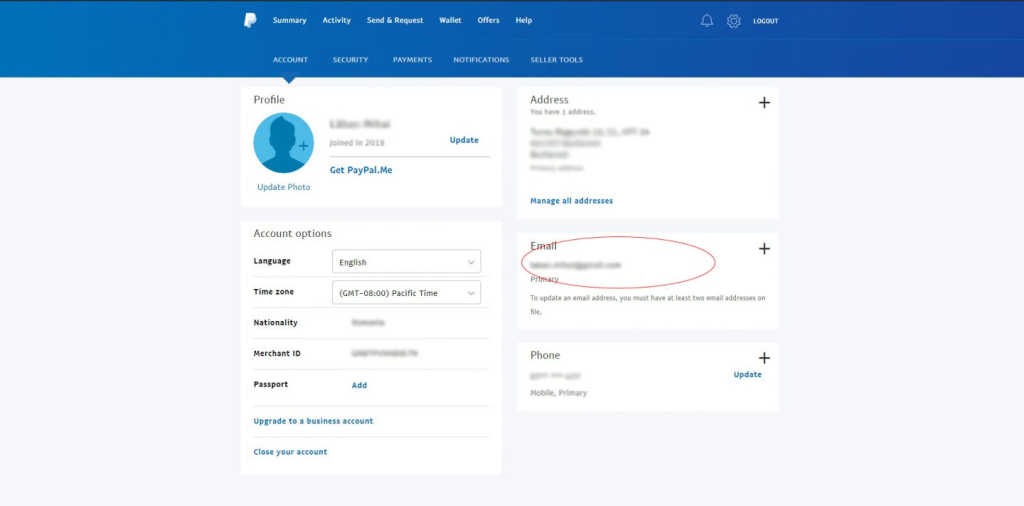Click Add link next to Passport
The height and width of the screenshot is (506, 1024).
tap(359, 385)
